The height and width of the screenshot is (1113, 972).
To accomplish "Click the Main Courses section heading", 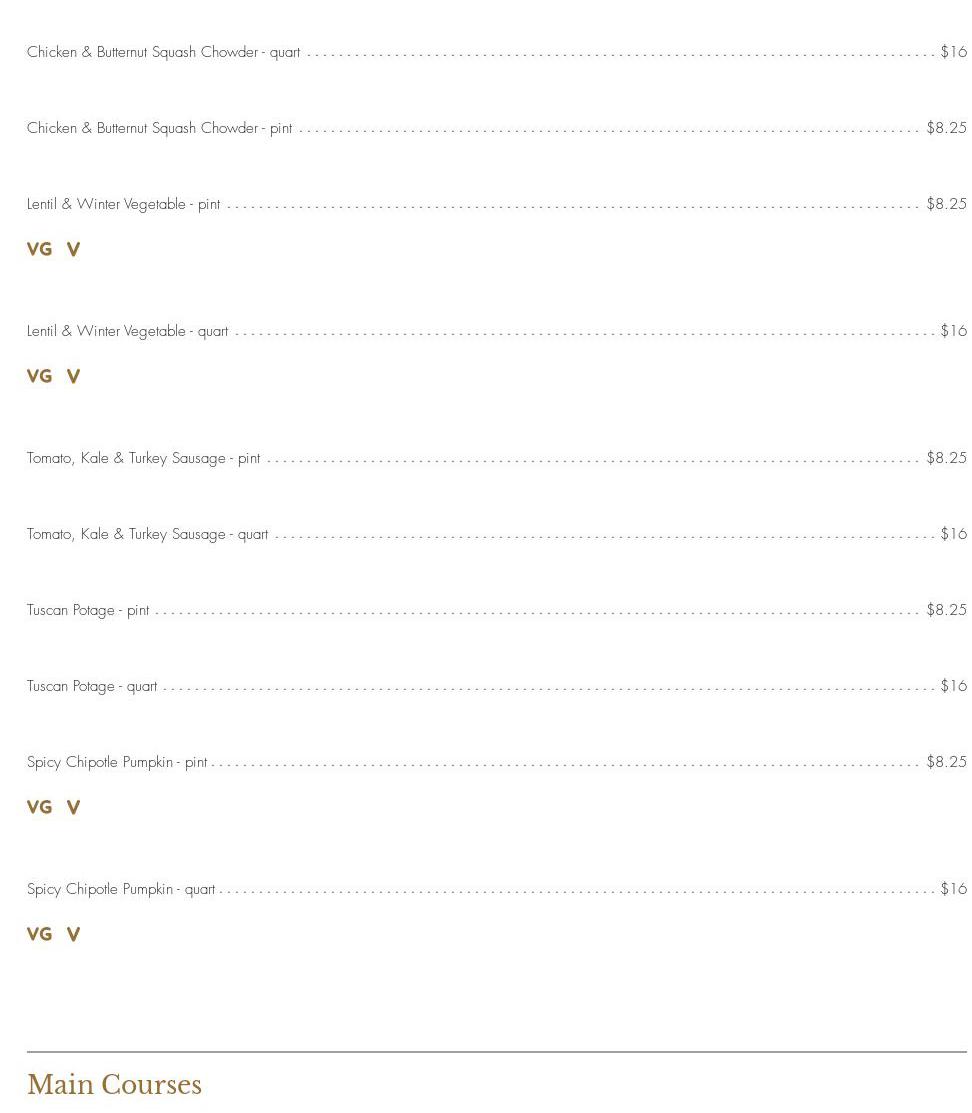I will (x=114, y=1085).
